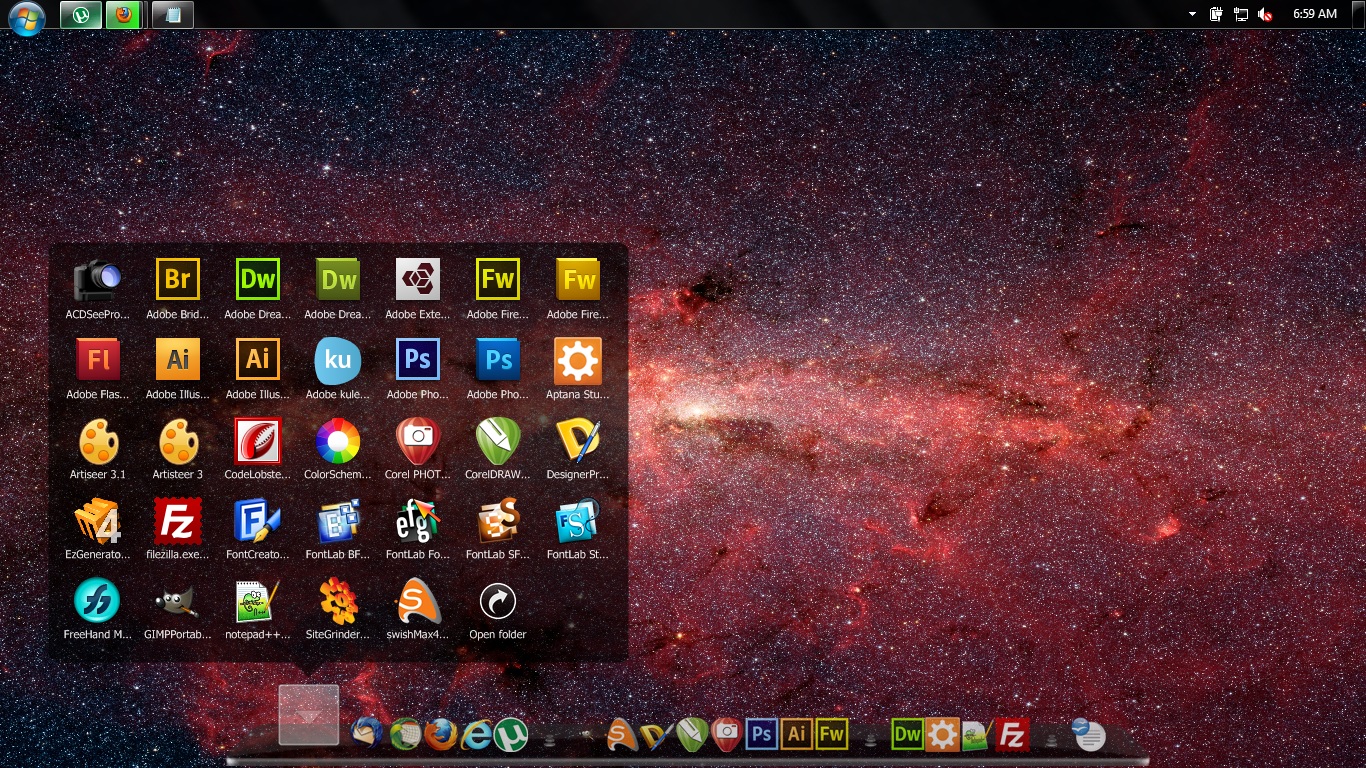
Task: Launch Corel PHOTO-PAINT from the stack popup
Action: pos(418,440)
